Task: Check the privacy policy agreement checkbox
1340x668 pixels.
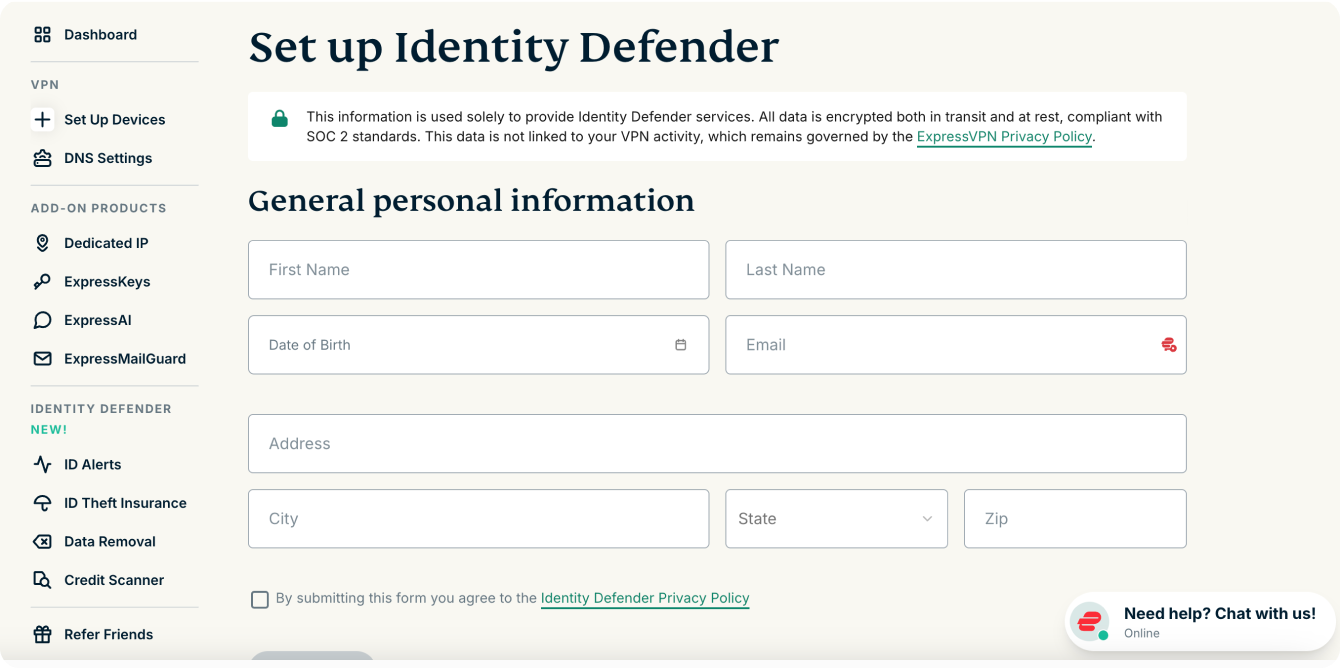Action: coord(260,599)
